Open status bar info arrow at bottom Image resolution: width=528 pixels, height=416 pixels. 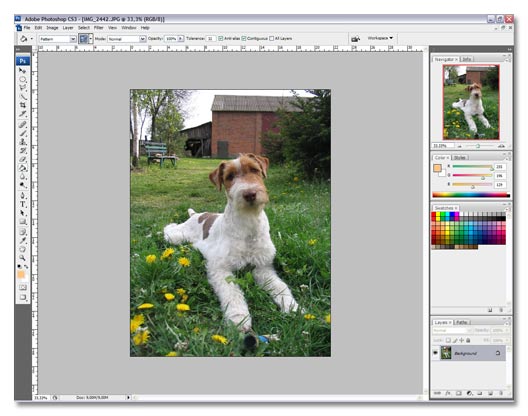(128, 397)
